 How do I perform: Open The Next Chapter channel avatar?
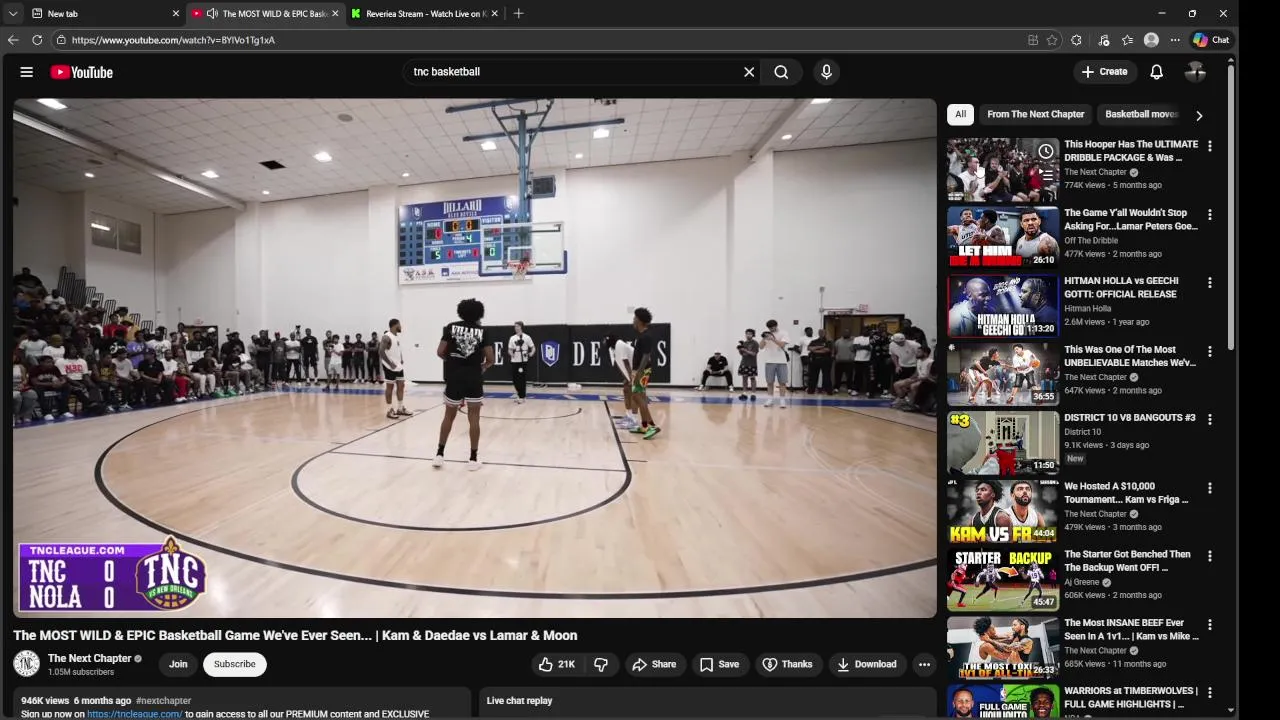click(x=27, y=664)
